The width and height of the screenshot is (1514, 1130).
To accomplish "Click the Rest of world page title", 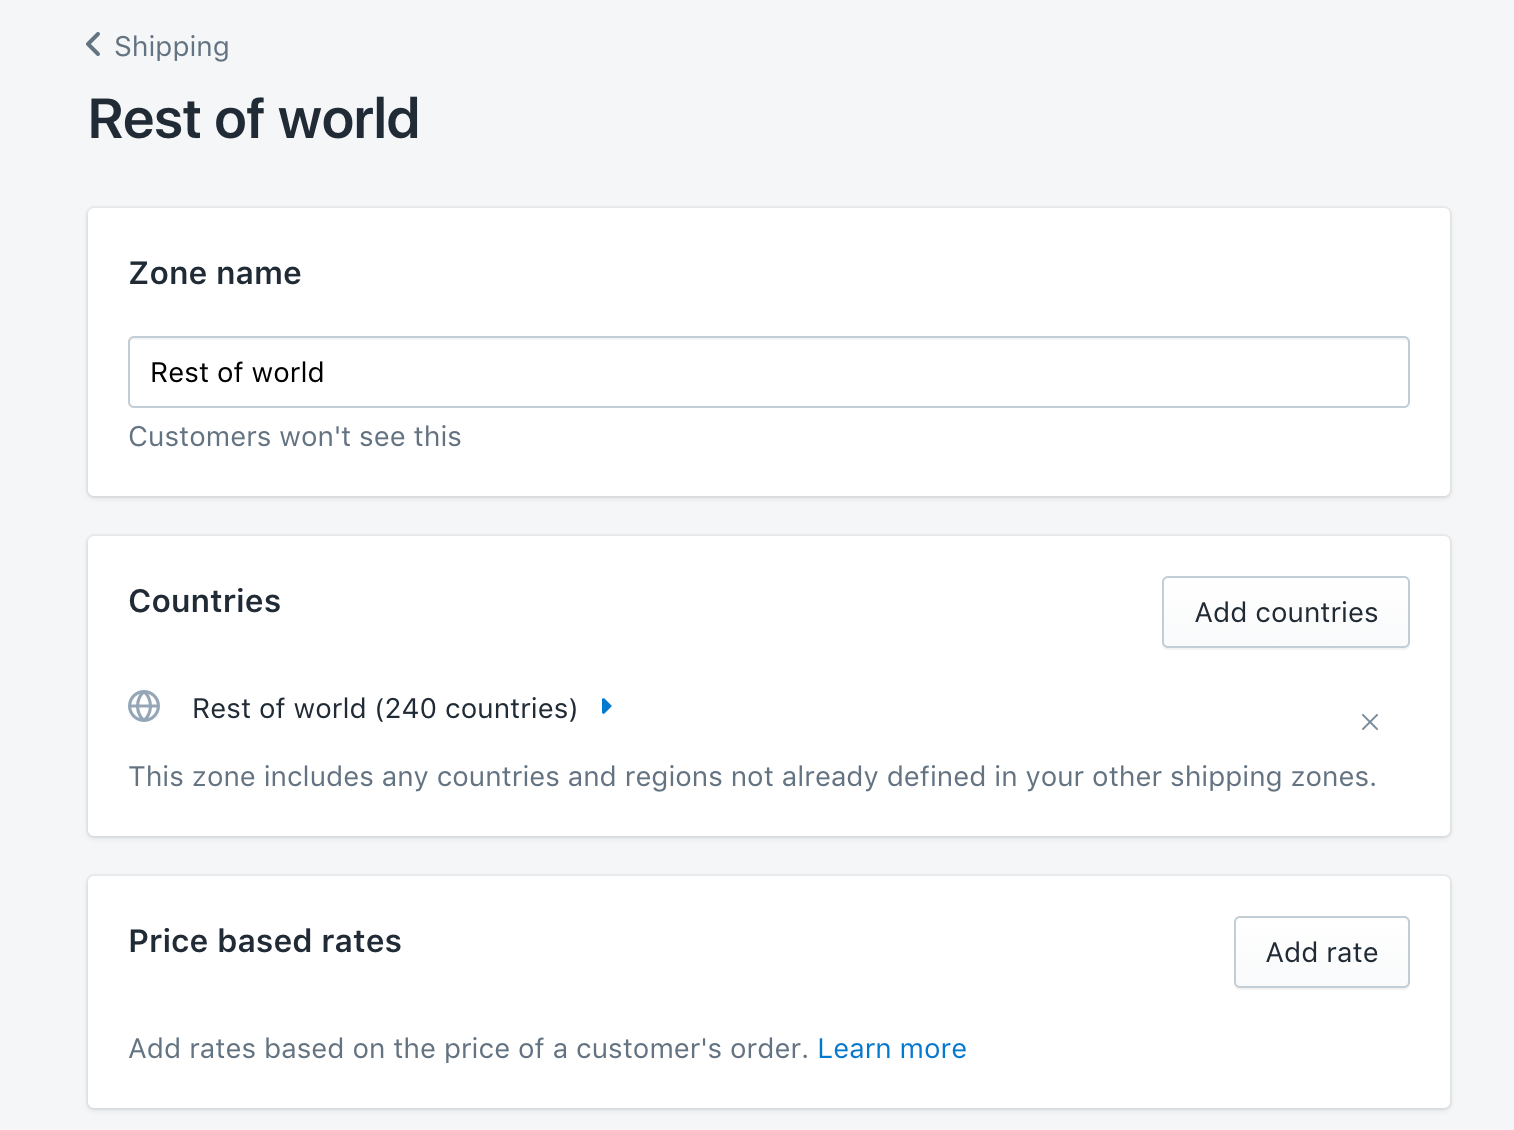I will pyautogui.click(x=254, y=119).
